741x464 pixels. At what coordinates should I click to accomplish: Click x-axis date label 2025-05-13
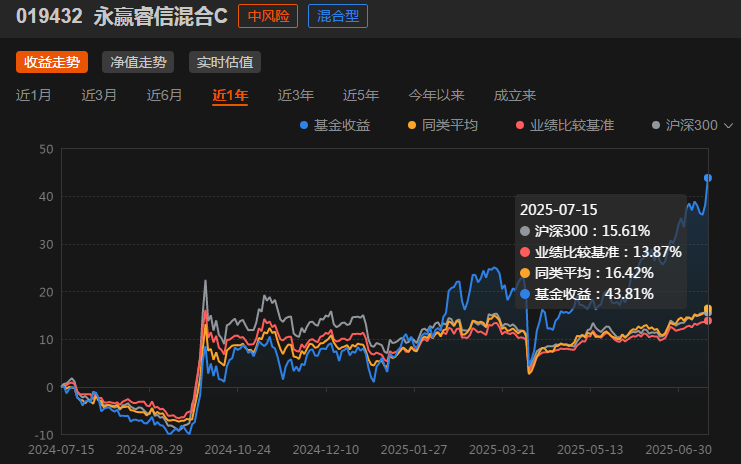tap(590, 449)
